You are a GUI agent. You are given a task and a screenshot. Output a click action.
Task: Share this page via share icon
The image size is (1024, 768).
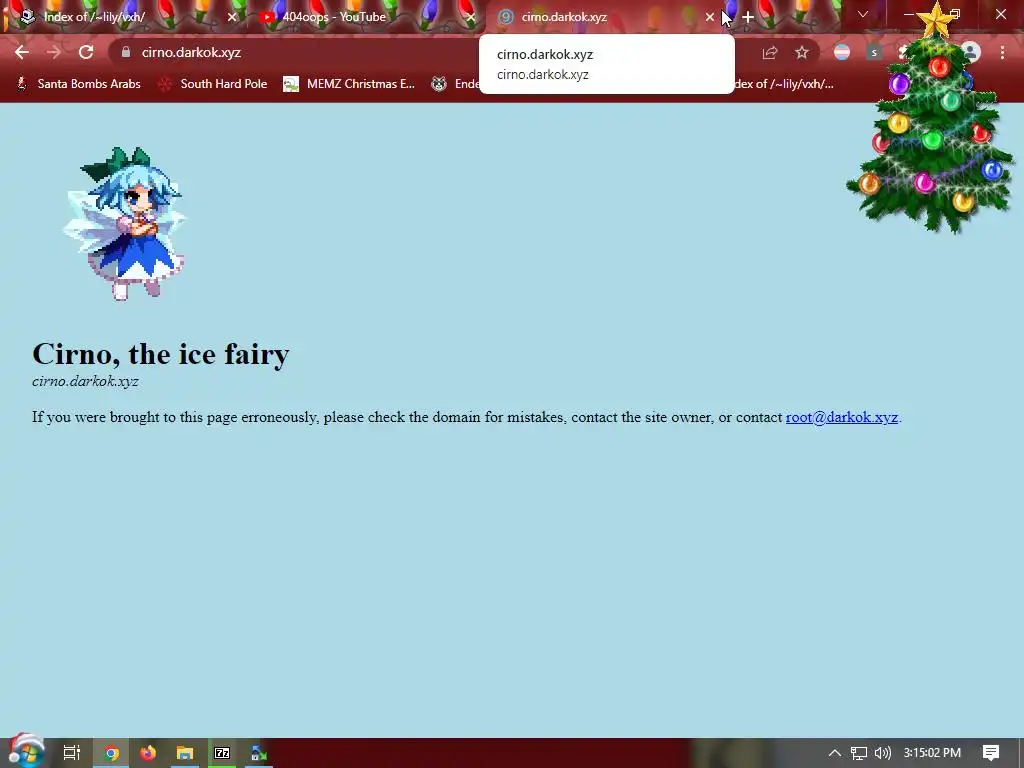pyautogui.click(x=770, y=53)
